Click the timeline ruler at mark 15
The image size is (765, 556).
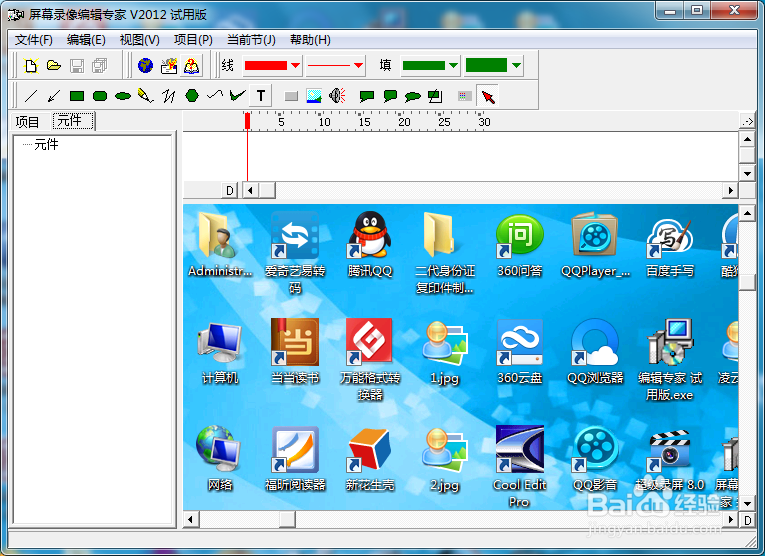364,122
